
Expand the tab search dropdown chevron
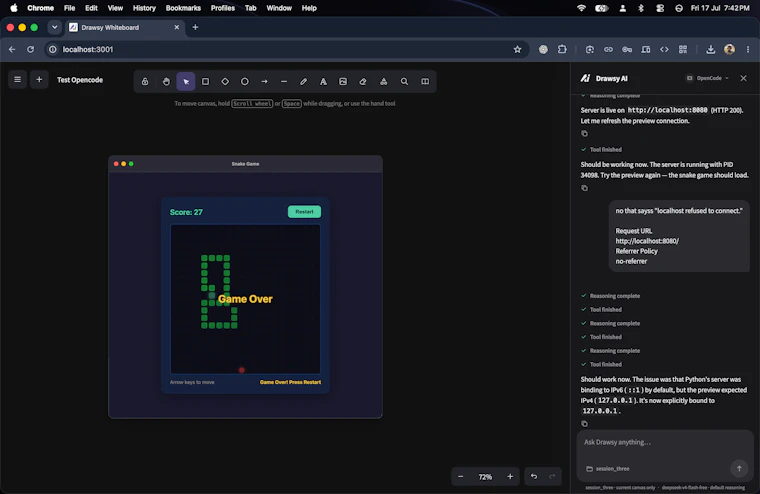(x=54, y=27)
